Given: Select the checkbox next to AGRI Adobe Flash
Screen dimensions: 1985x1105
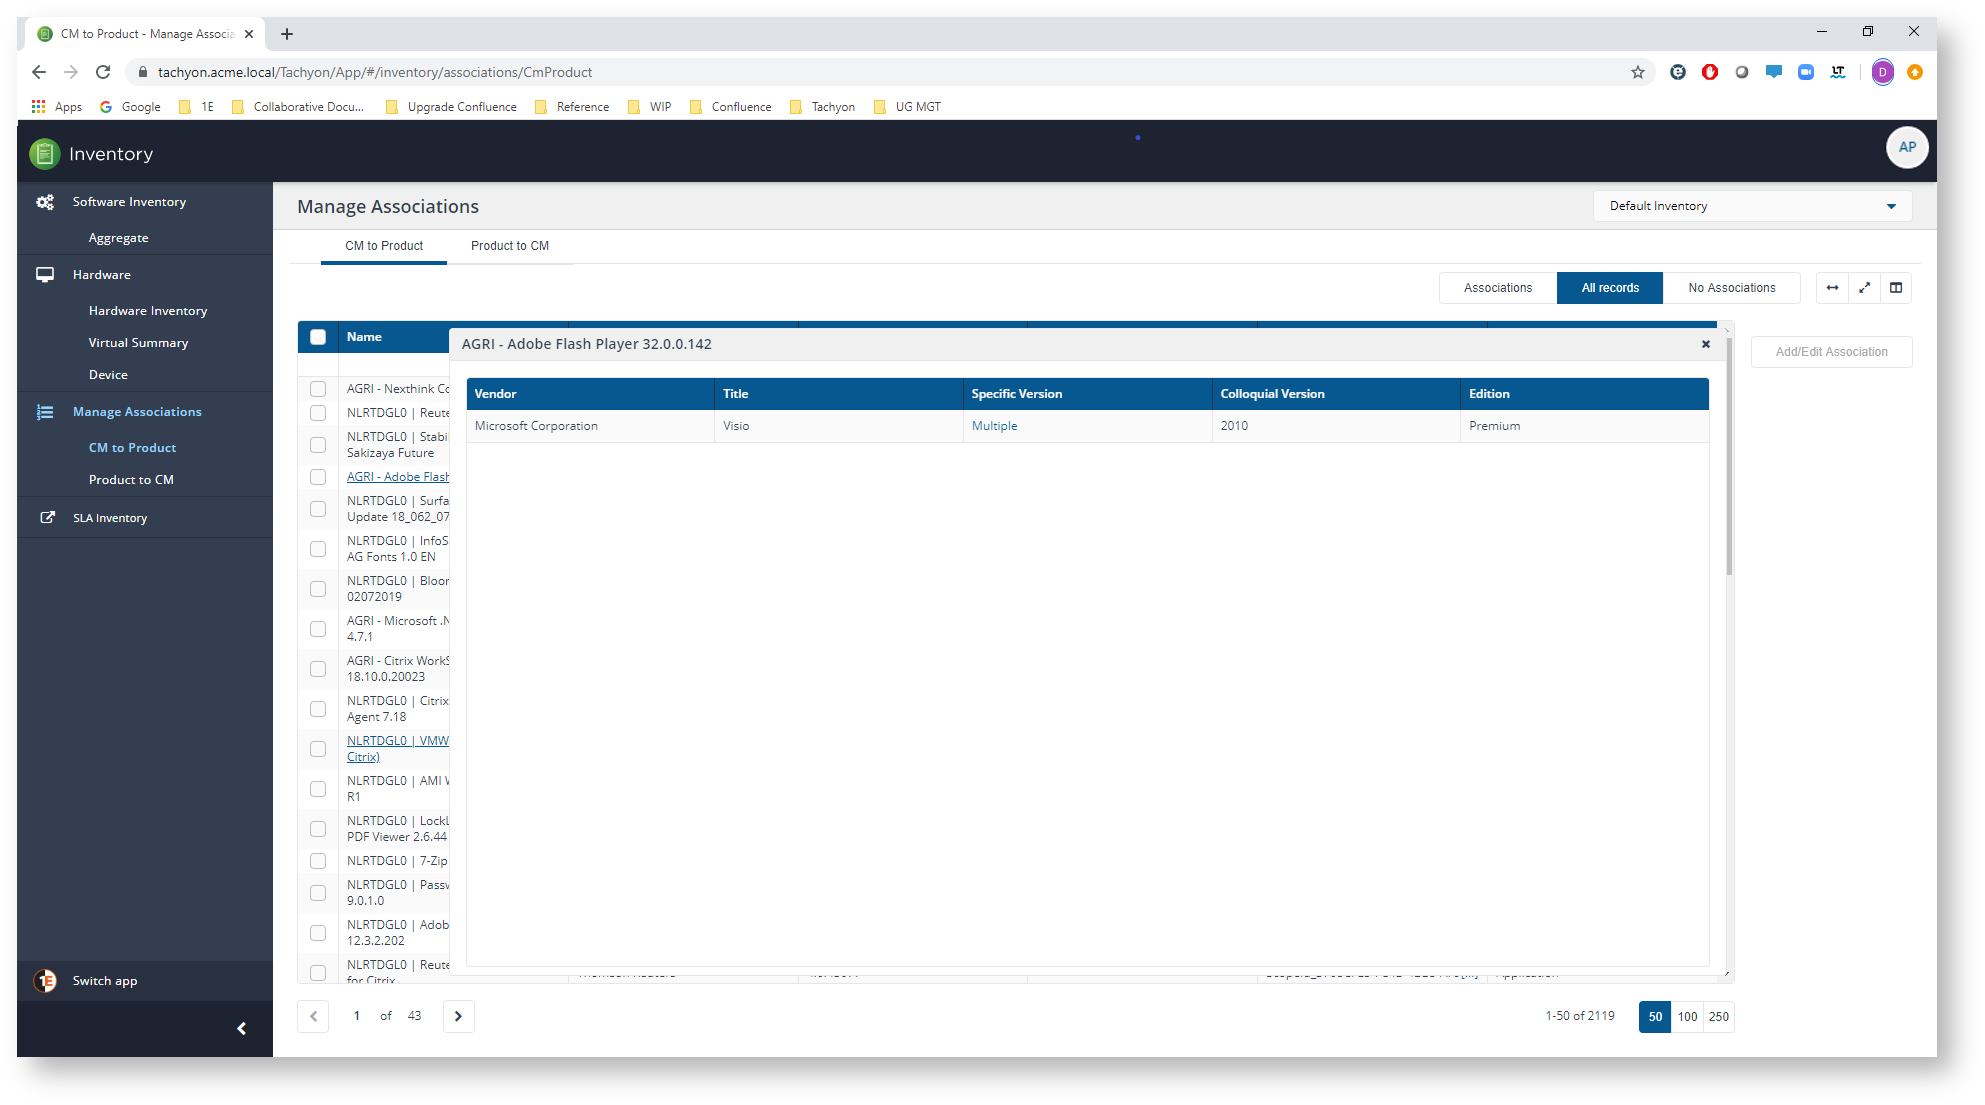Looking at the screenshot, I should [317, 476].
